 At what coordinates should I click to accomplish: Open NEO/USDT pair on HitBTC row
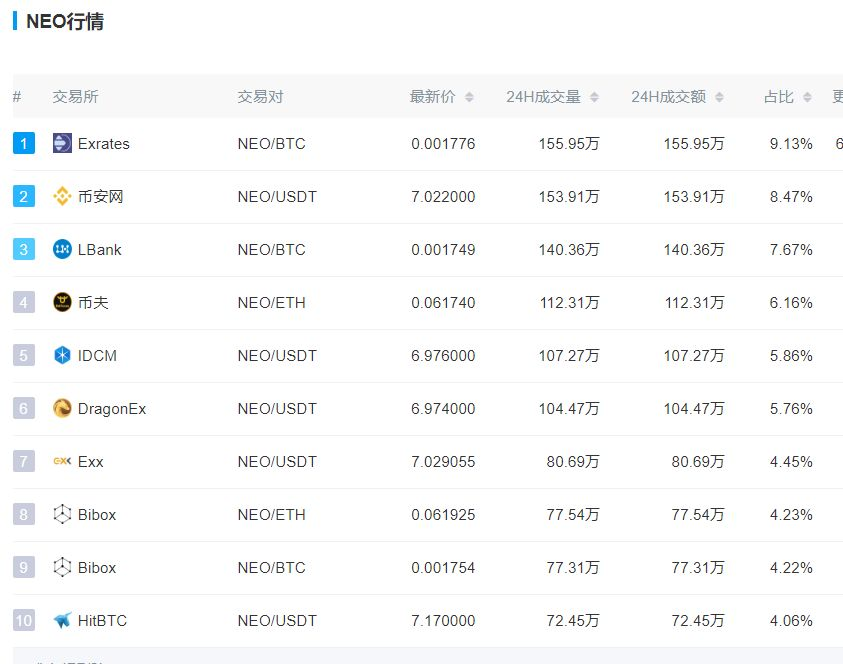[x=277, y=621]
